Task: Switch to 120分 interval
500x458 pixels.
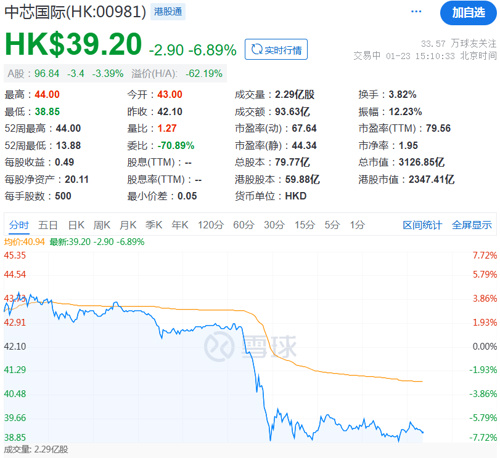Action: click(x=211, y=225)
